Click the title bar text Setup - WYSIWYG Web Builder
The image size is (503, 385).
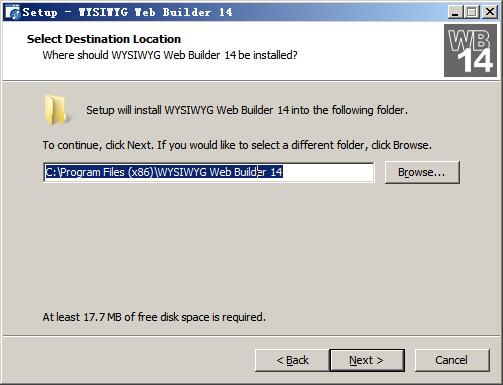point(128,12)
